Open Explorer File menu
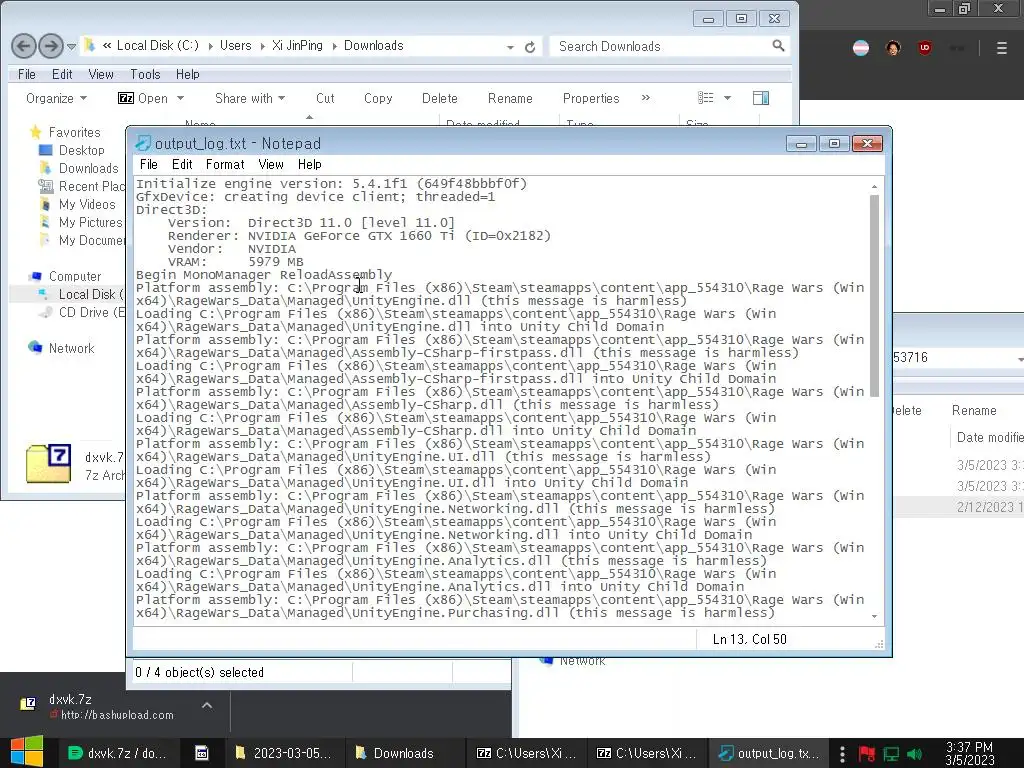1024x768 pixels. tap(27, 74)
